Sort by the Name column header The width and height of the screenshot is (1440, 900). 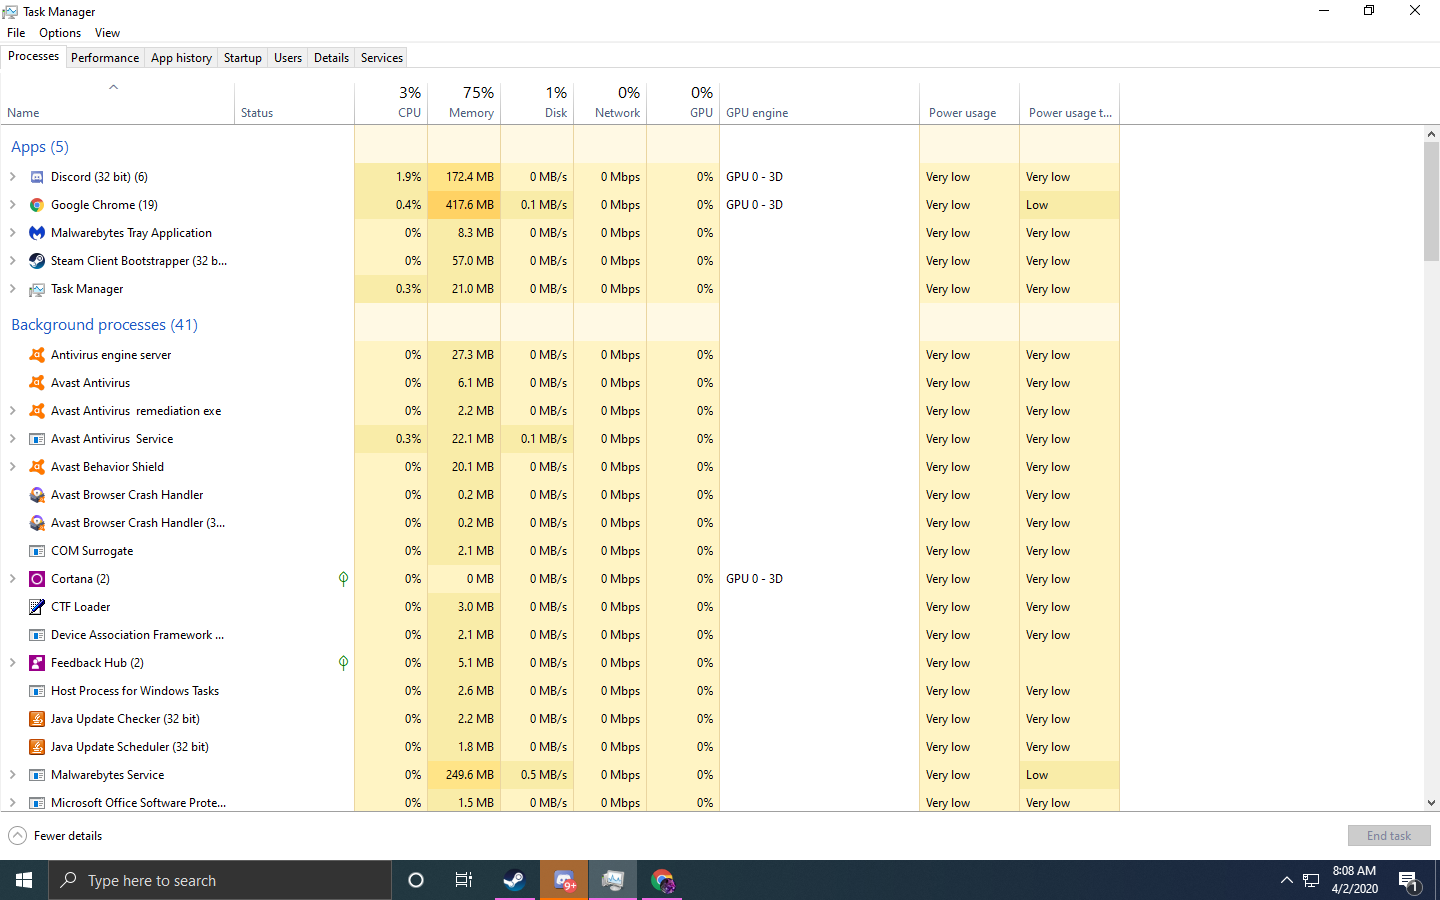117,101
